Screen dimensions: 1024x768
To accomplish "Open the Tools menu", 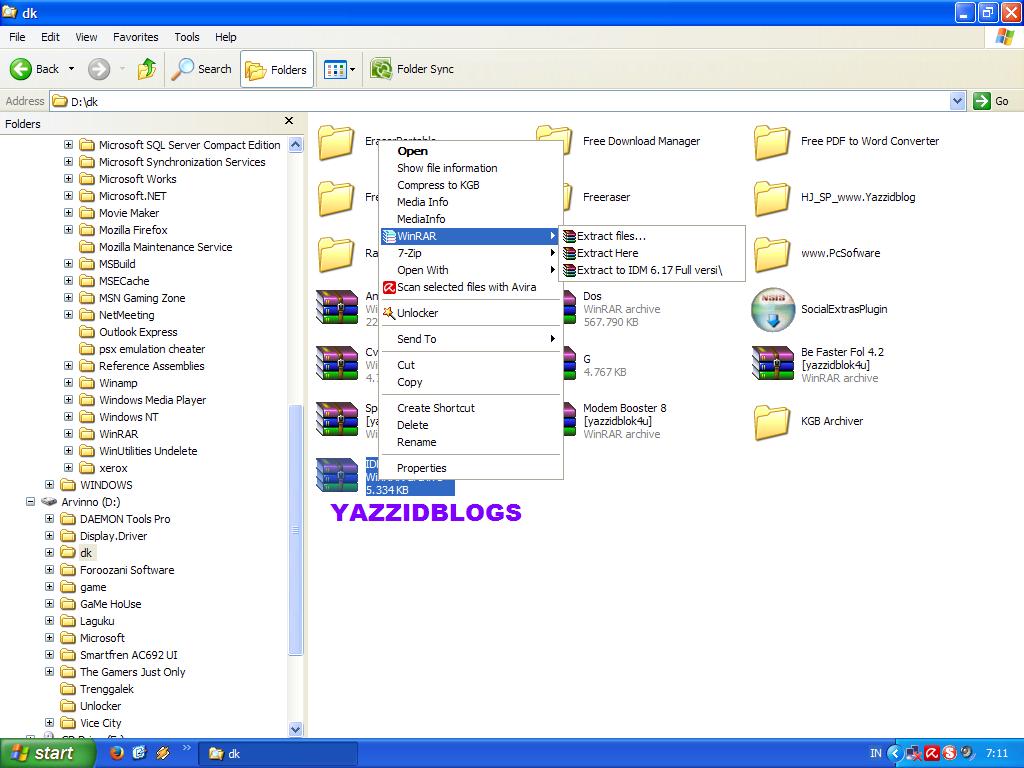I will (x=187, y=37).
